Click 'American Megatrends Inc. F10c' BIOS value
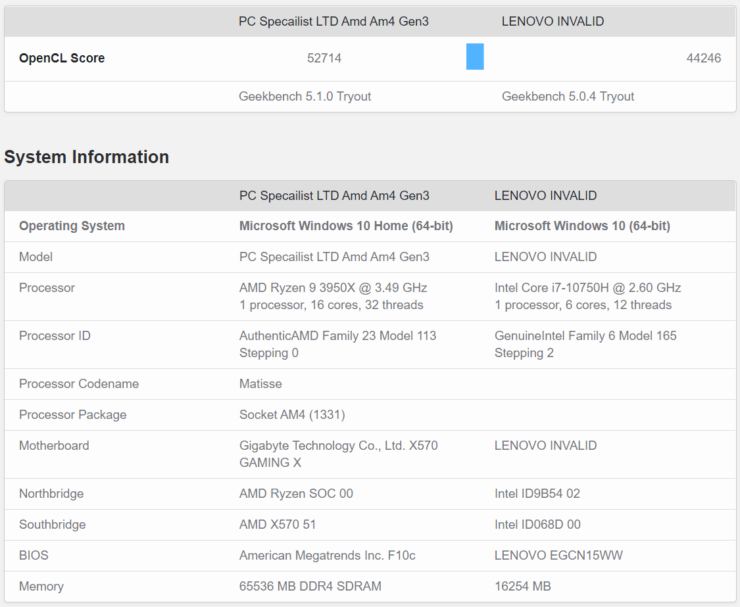The image size is (740, 607). pyautogui.click(x=327, y=555)
